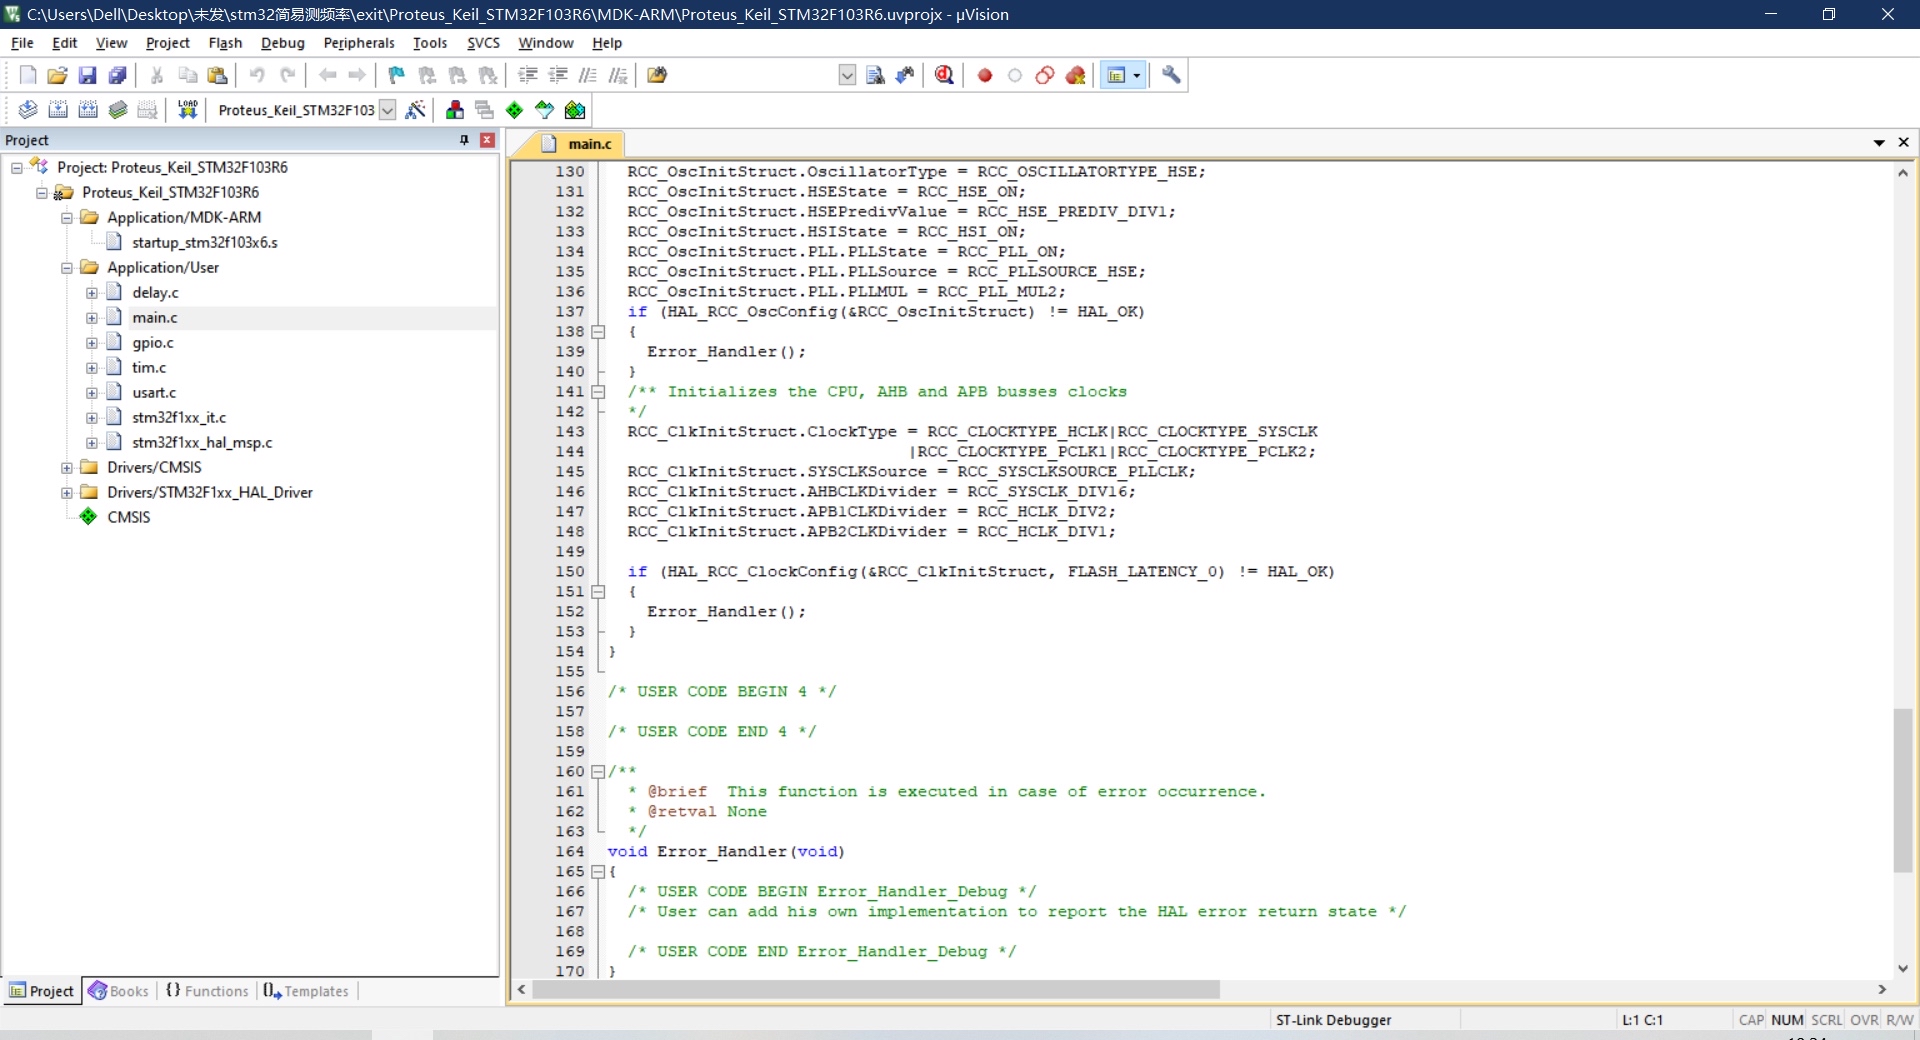Image resolution: width=1920 pixels, height=1040 pixels.
Task: Click the Rebuild all target files icon
Action: click(x=88, y=110)
